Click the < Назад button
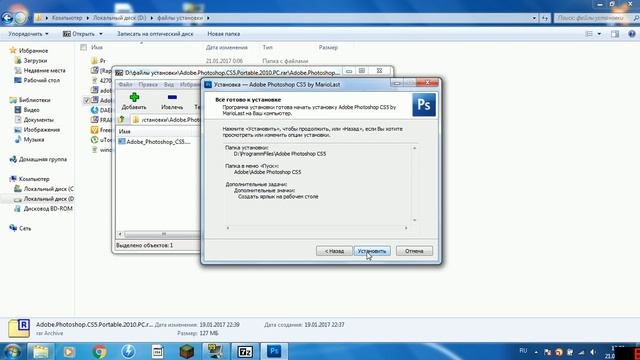Image resolution: width=640 pixels, height=360 pixels. 334,251
